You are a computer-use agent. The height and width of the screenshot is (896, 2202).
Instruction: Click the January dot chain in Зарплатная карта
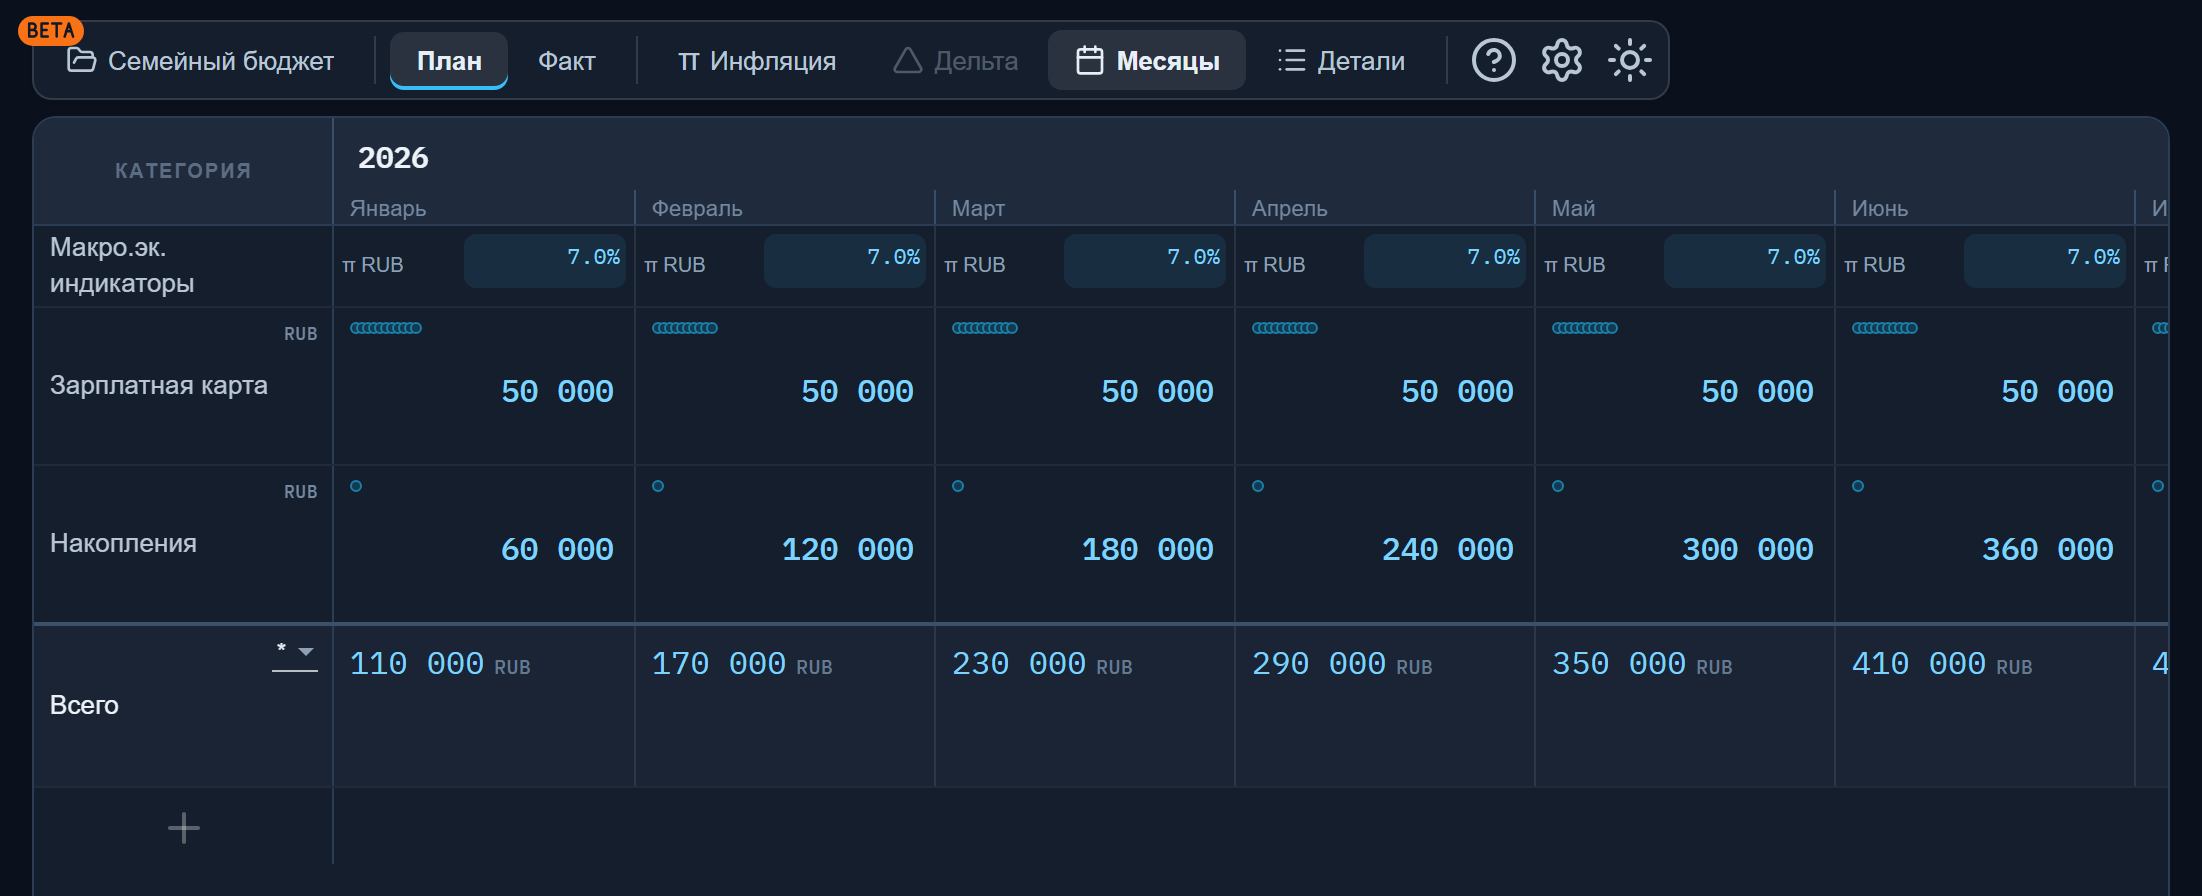coord(386,328)
